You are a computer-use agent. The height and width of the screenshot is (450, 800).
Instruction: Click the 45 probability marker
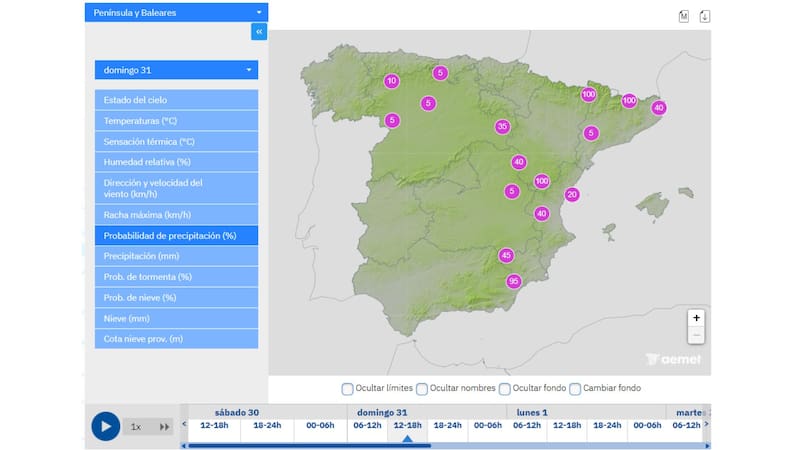(x=506, y=255)
